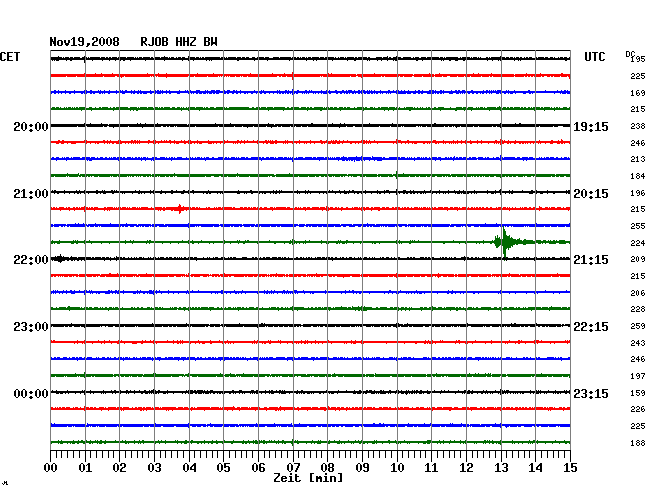
Task: Click minute label 12 on the axis
Action: point(466,467)
